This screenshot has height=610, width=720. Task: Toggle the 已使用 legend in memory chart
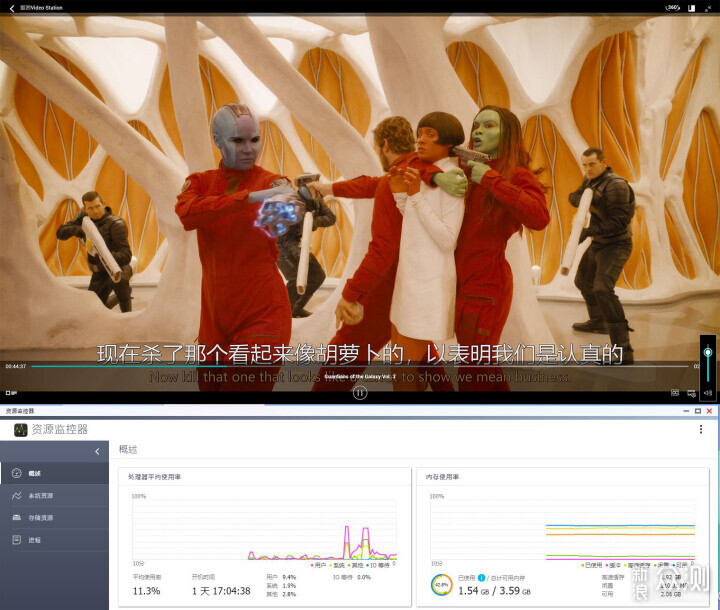pos(592,565)
